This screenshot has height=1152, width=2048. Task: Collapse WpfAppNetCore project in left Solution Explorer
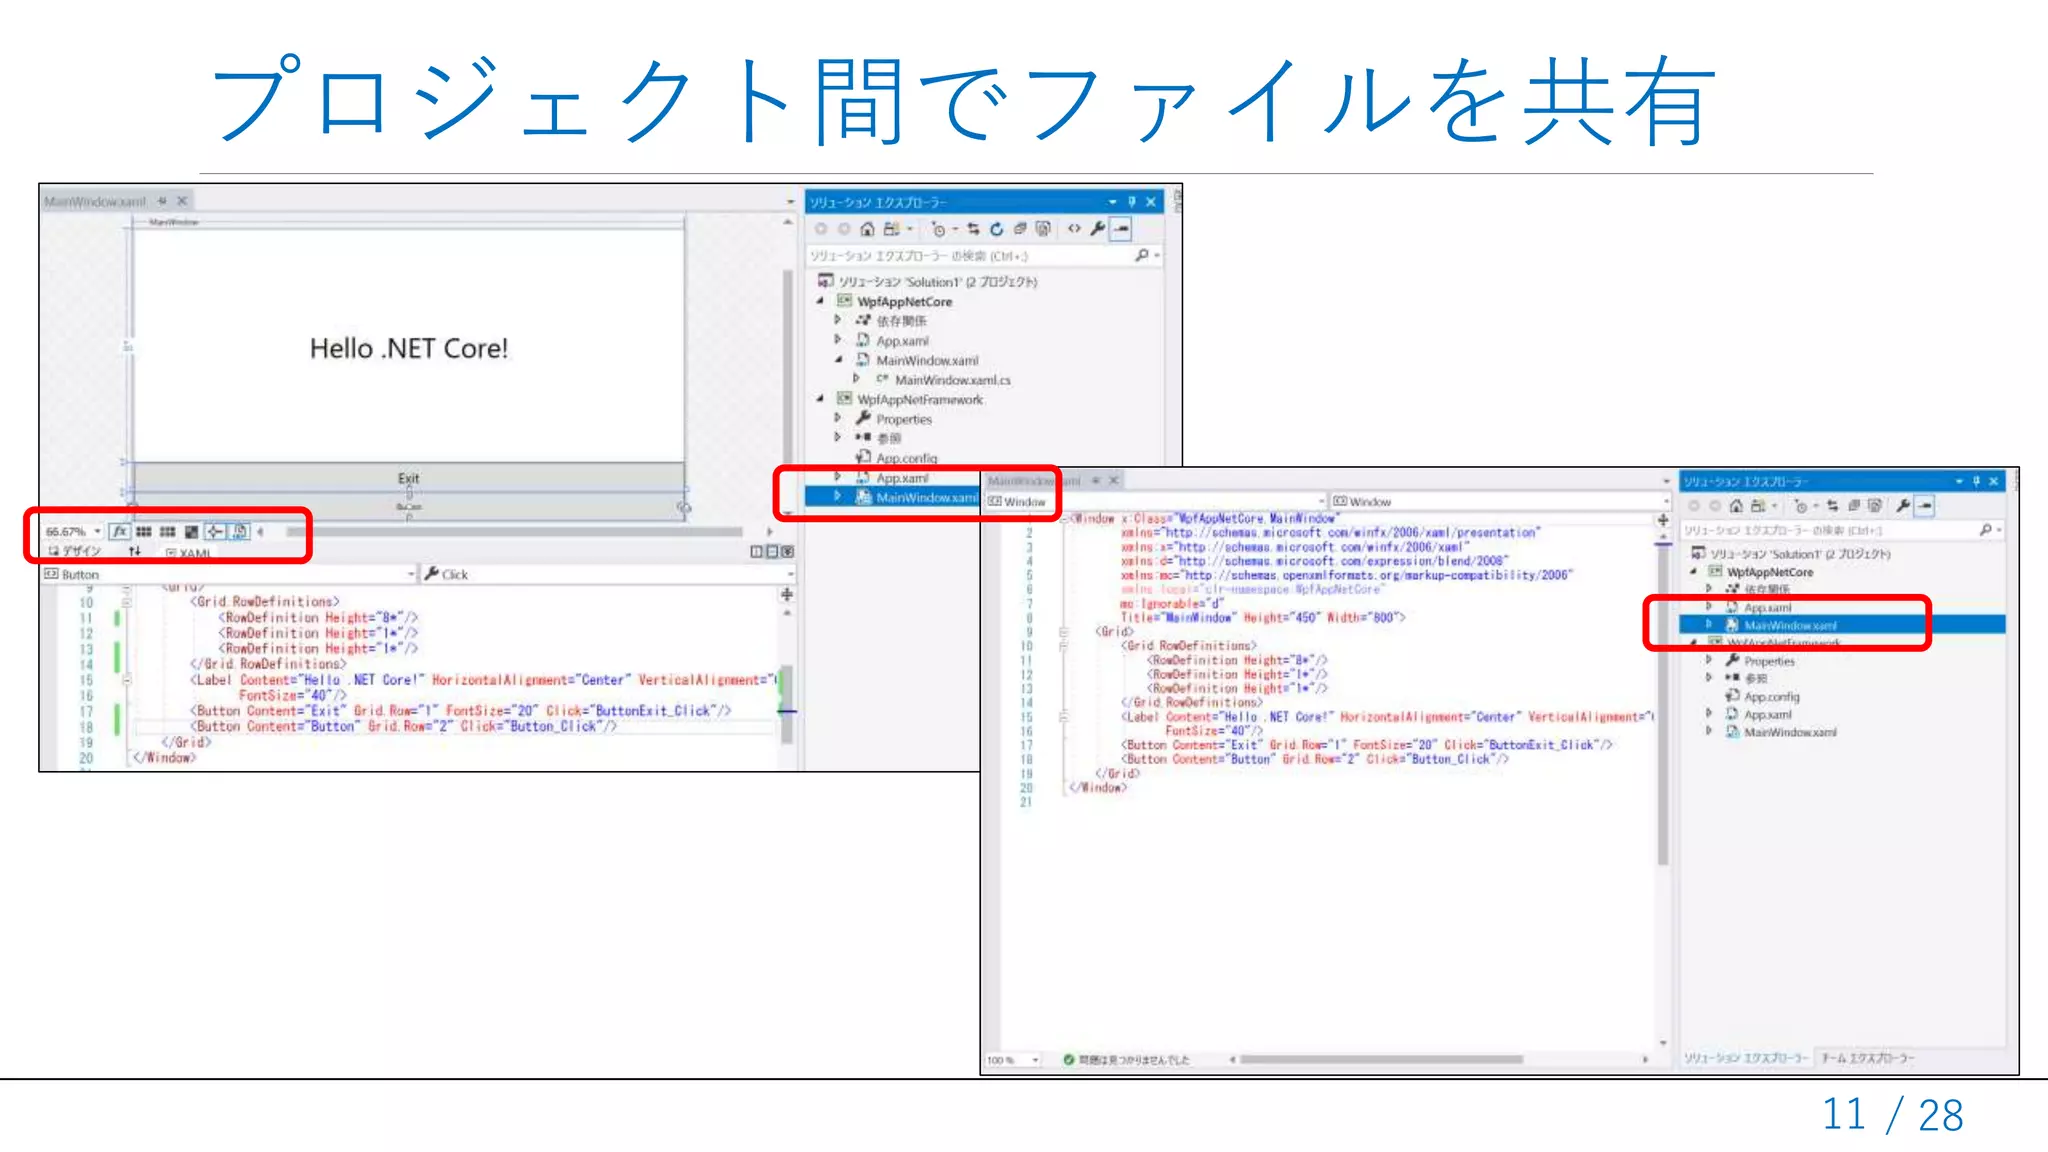pyautogui.click(x=820, y=301)
